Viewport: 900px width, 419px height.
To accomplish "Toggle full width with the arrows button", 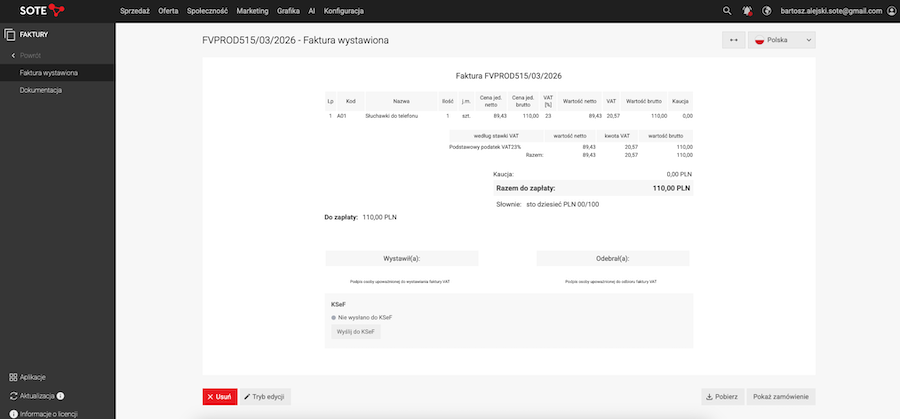I will tap(733, 40).
